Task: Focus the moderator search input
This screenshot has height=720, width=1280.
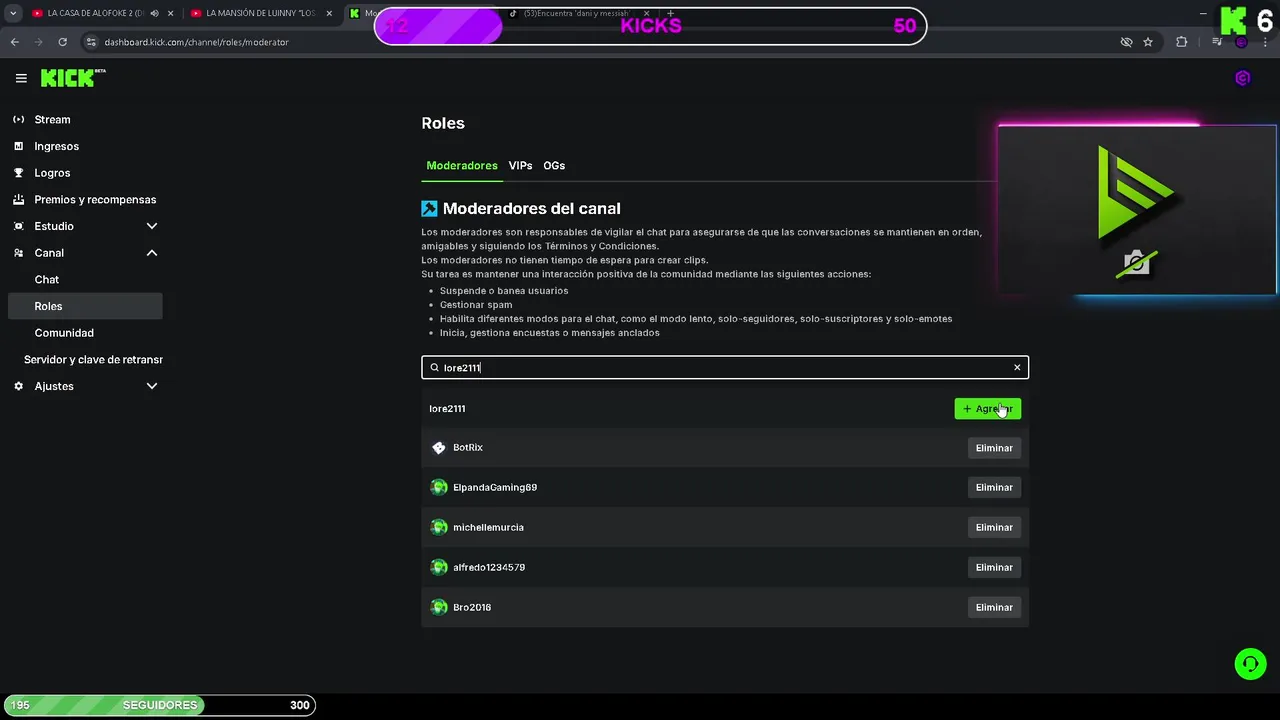Action: pos(725,368)
